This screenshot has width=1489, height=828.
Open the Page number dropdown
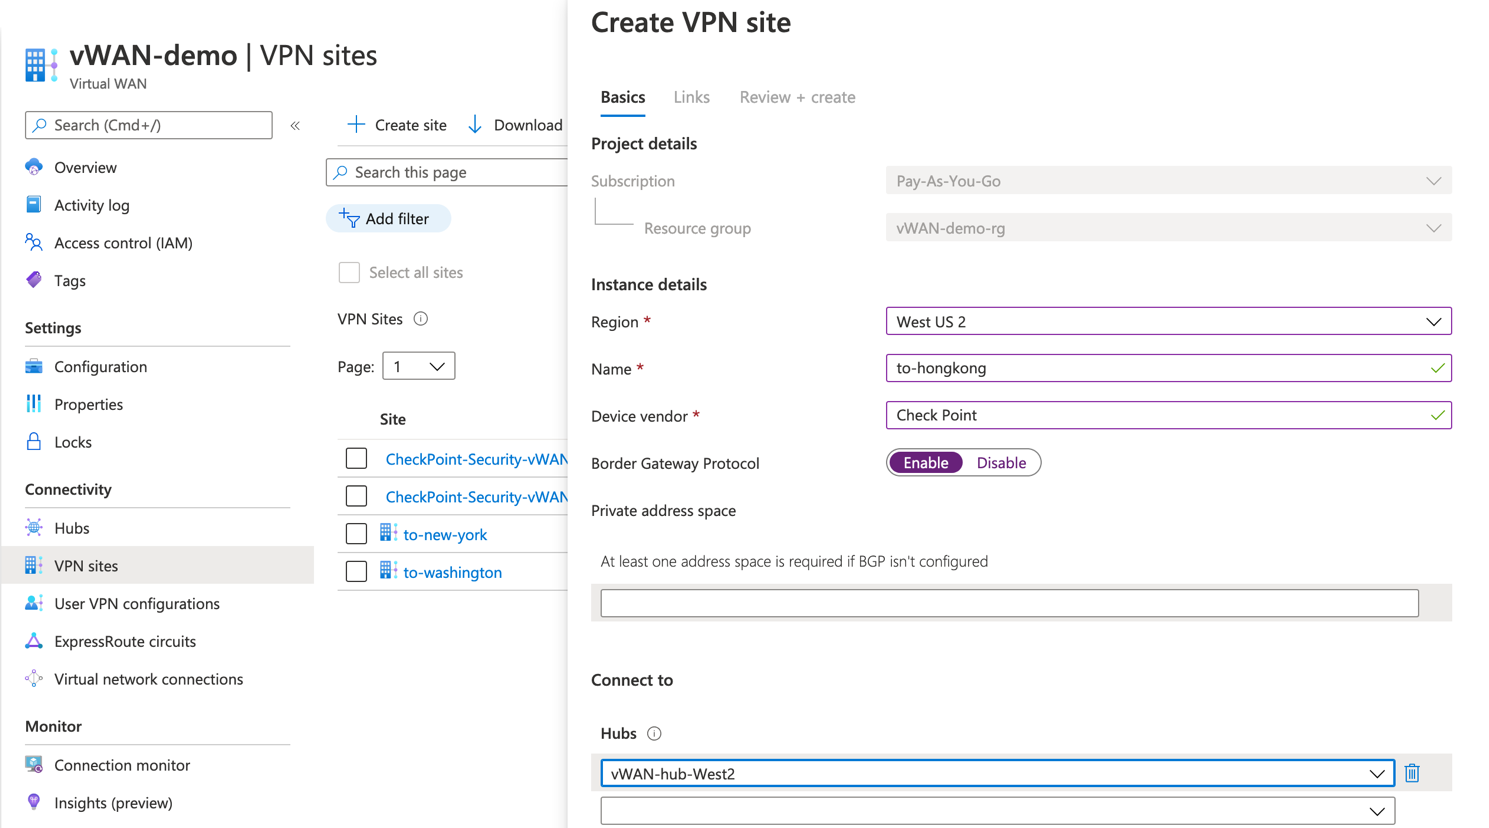[419, 366]
